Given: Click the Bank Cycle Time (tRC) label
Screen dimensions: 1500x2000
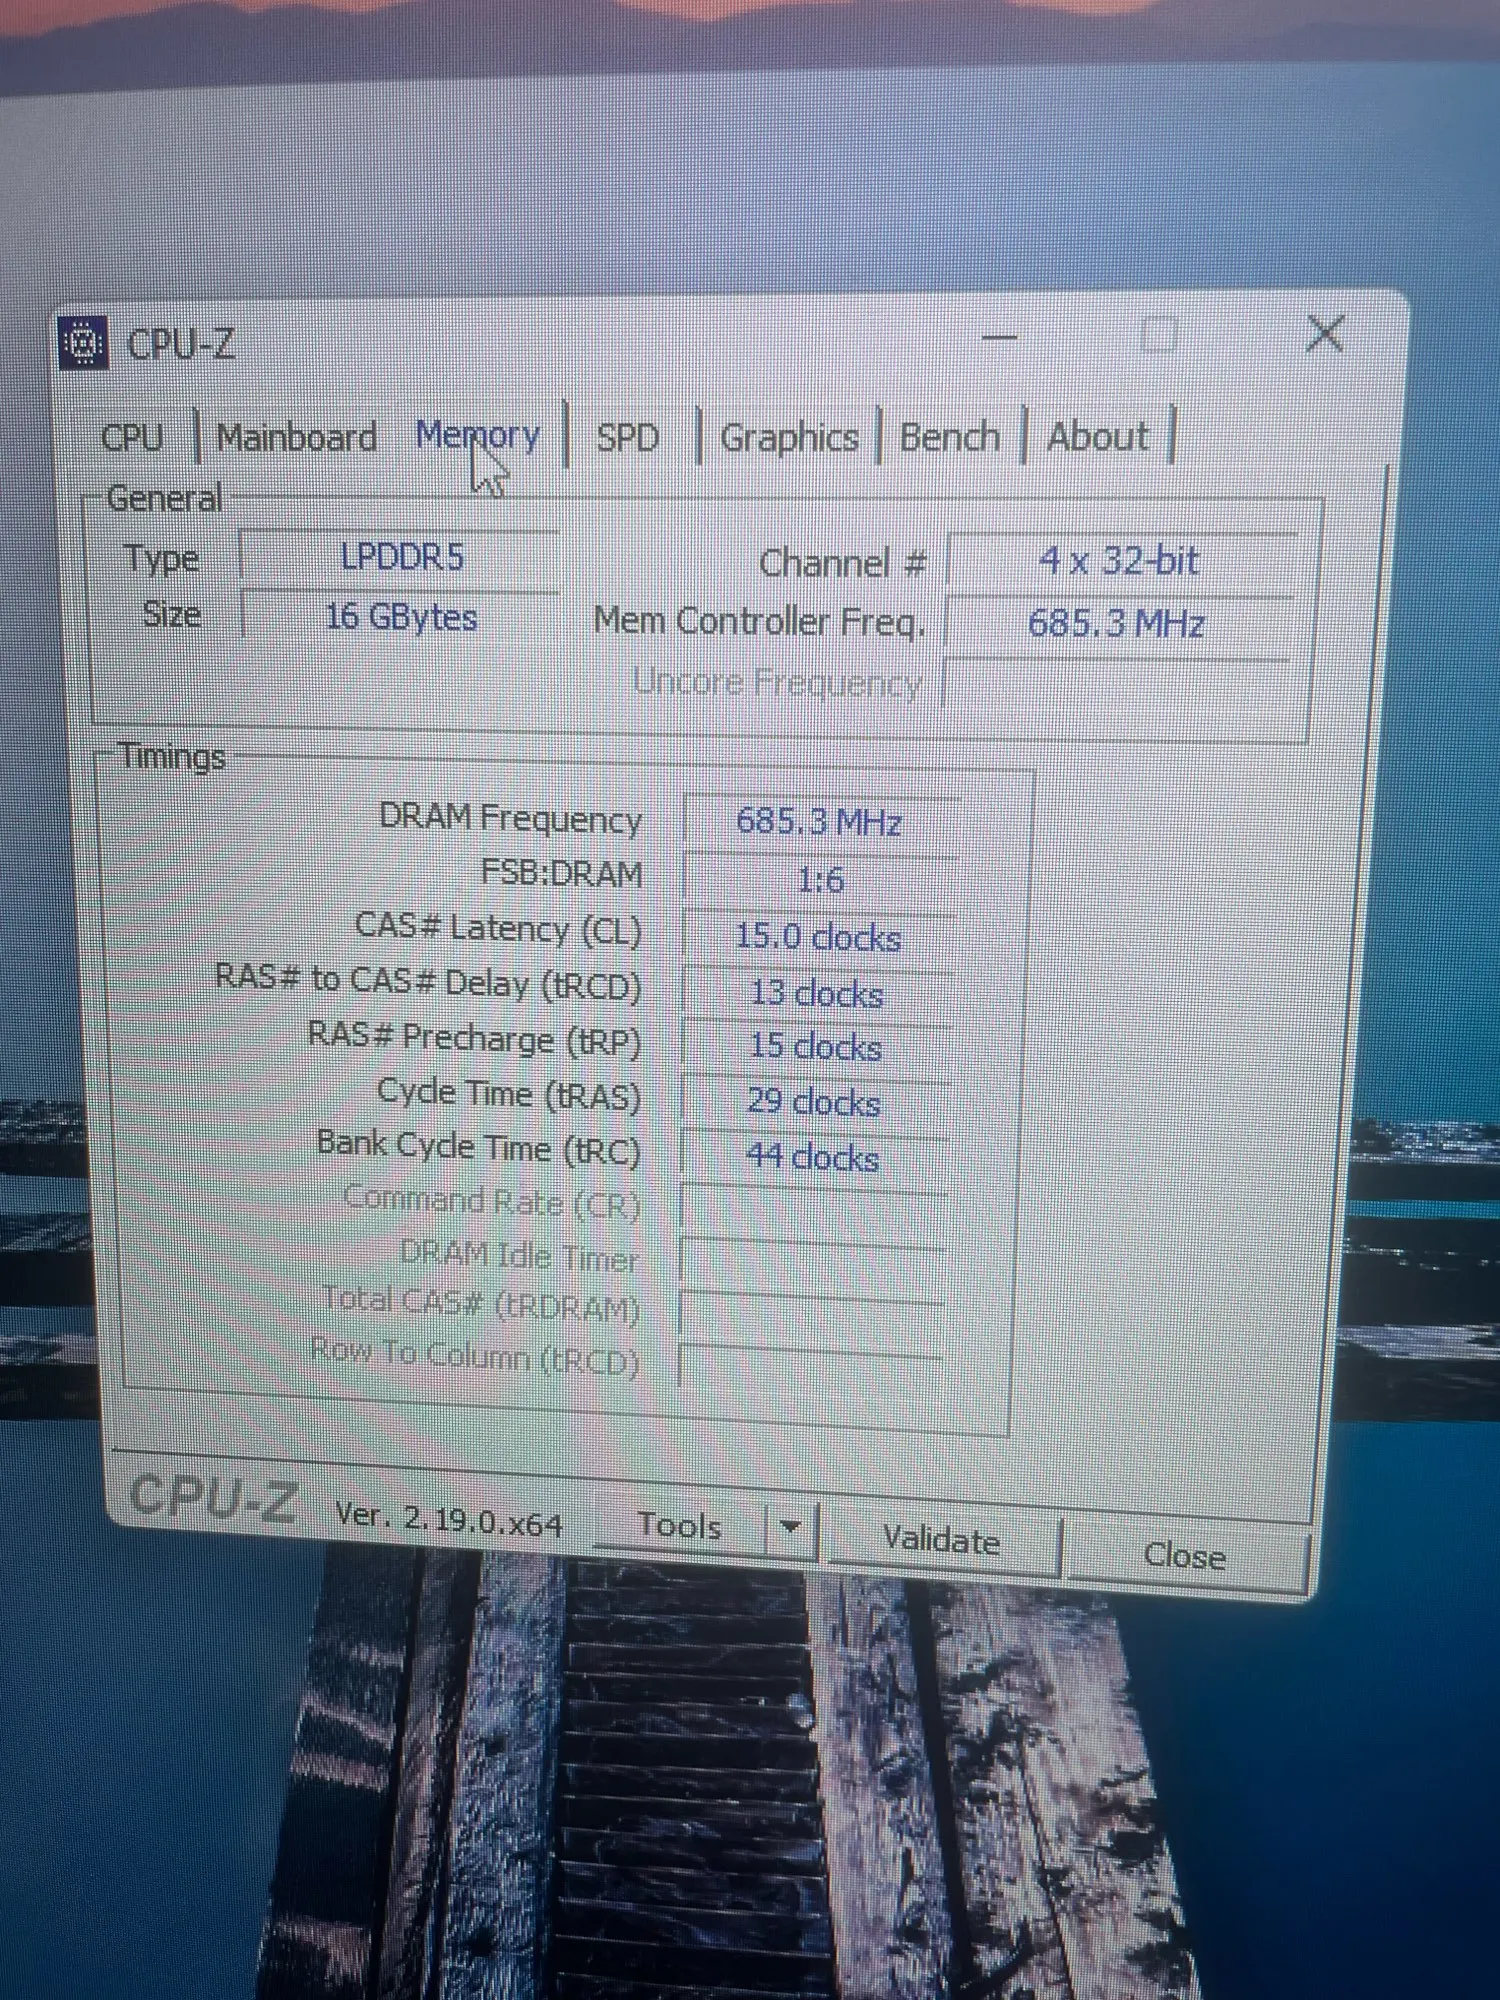Looking at the screenshot, I should [478, 1147].
